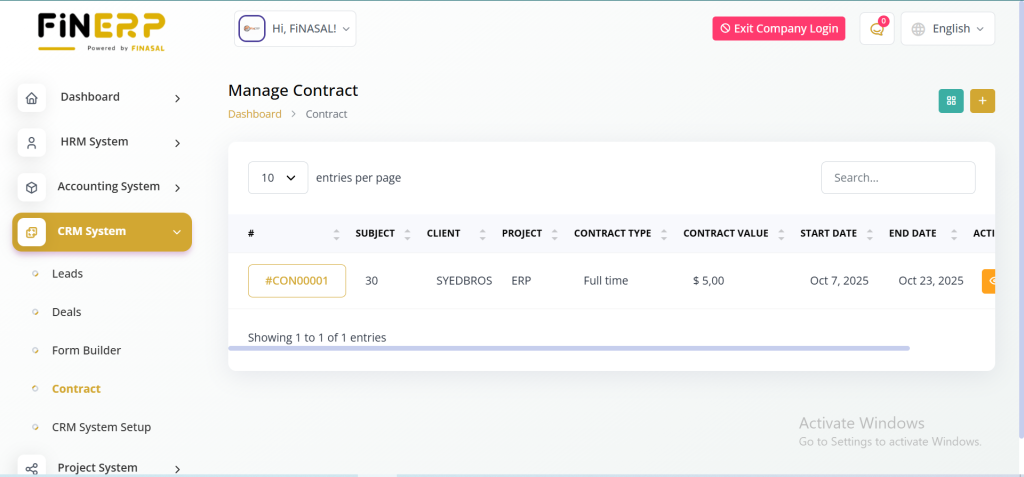The width and height of the screenshot is (1024, 477).
Task: Click the orange view action icon
Action: (x=989, y=281)
